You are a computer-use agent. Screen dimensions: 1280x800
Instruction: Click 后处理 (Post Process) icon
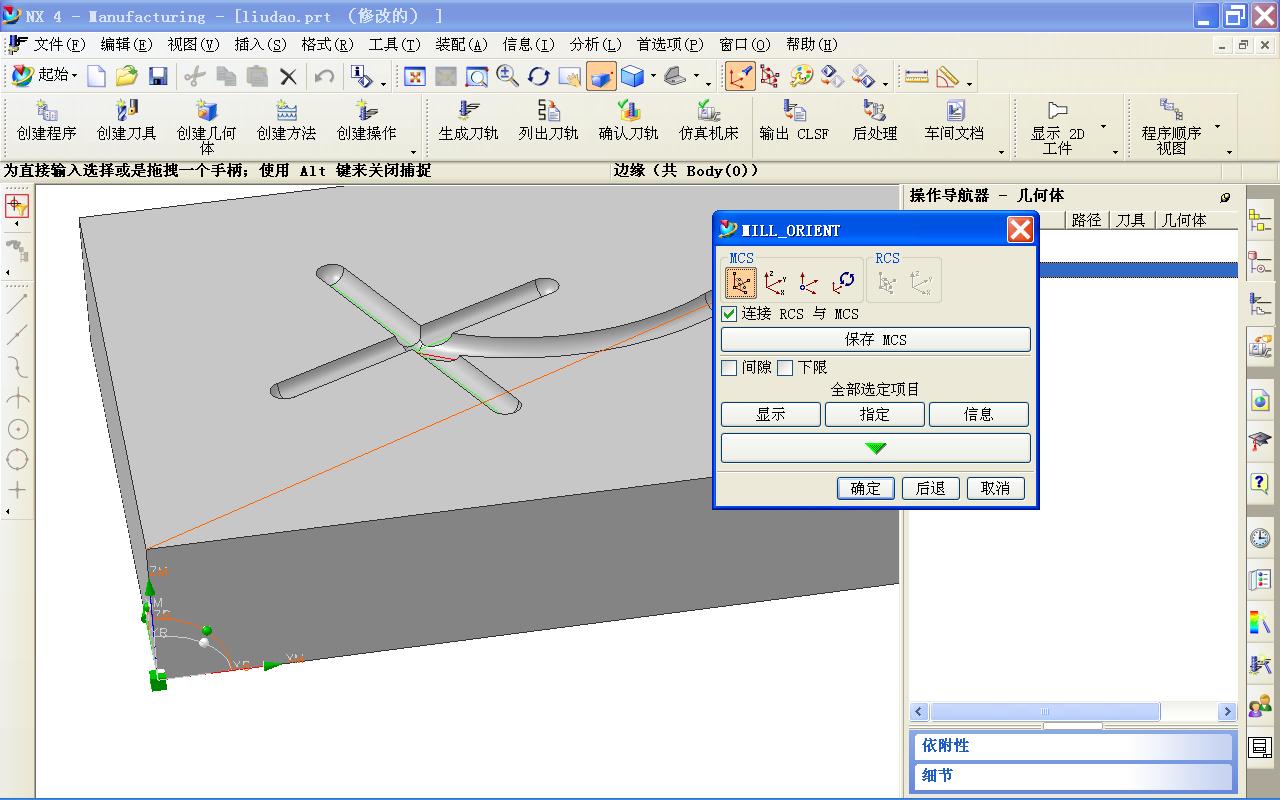pyautogui.click(x=875, y=121)
